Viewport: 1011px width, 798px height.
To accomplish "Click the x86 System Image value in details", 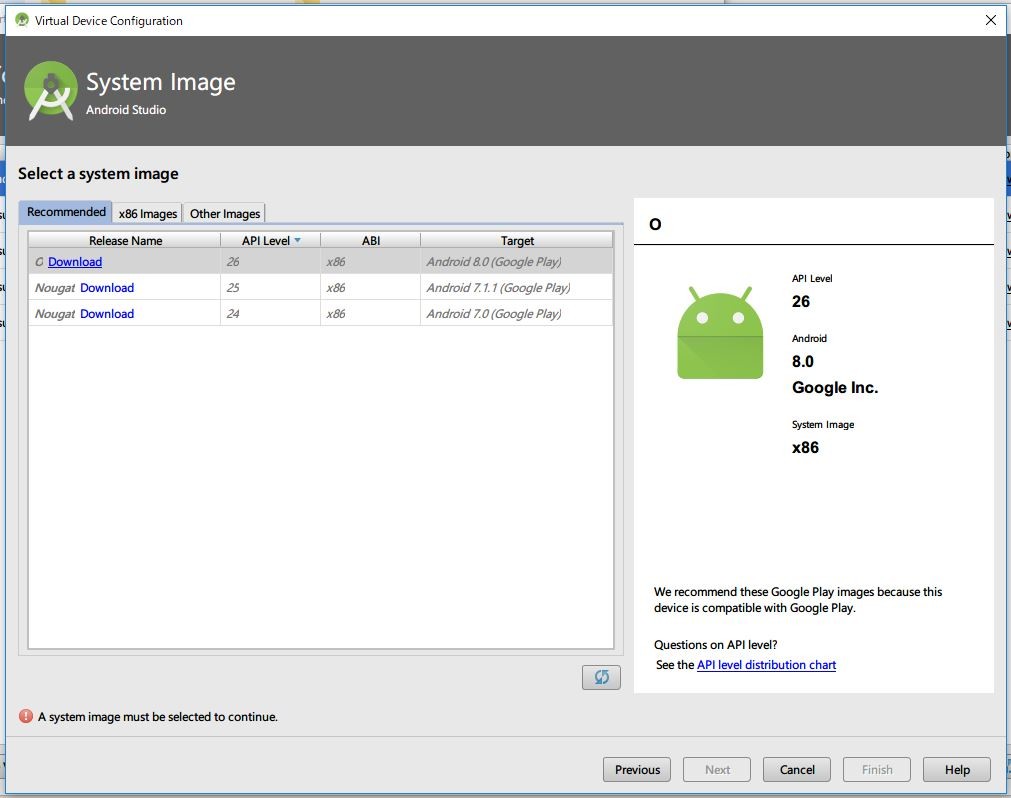I will coord(805,447).
